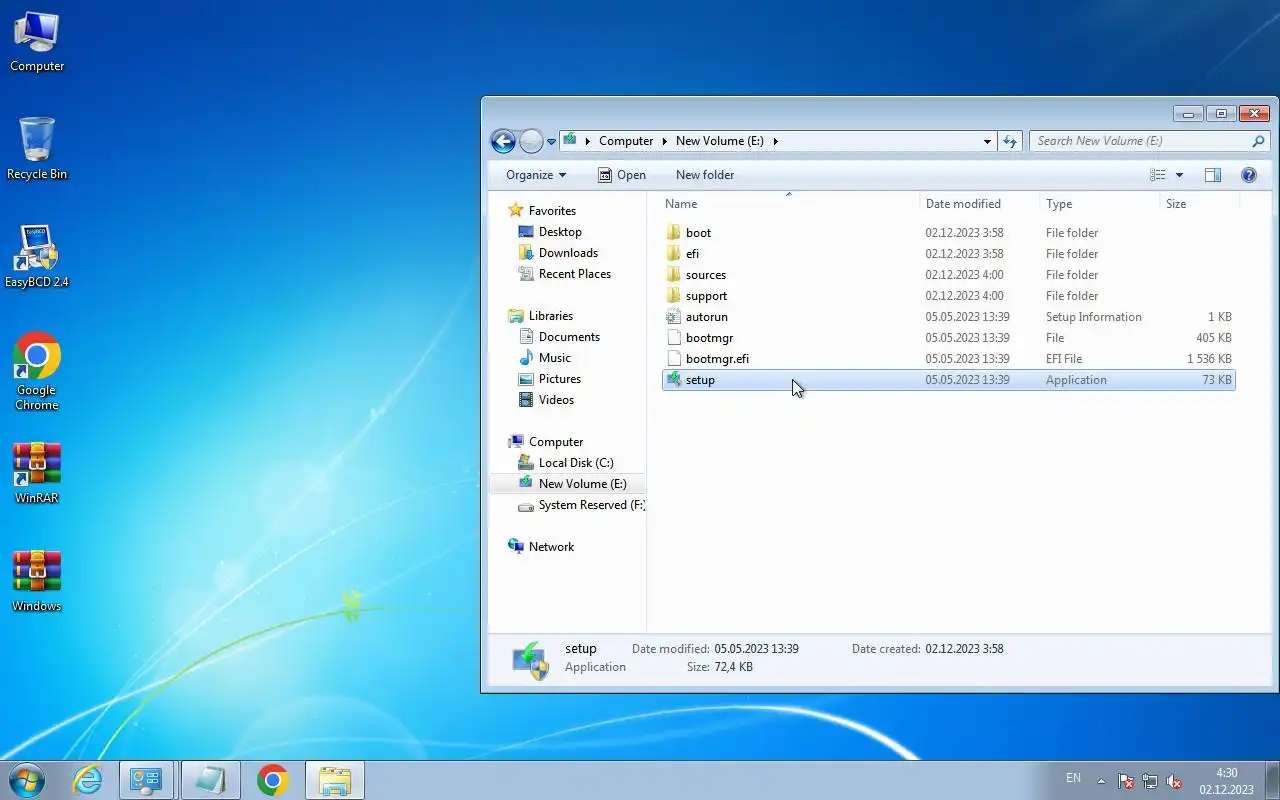Select the bootmgr file row
This screenshot has height=800, width=1280.
949,338
